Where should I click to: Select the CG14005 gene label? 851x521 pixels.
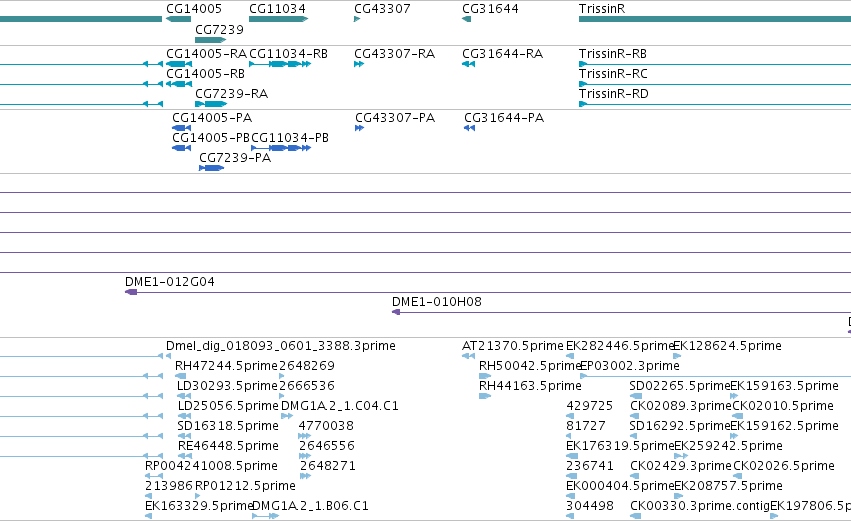pos(194,9)
